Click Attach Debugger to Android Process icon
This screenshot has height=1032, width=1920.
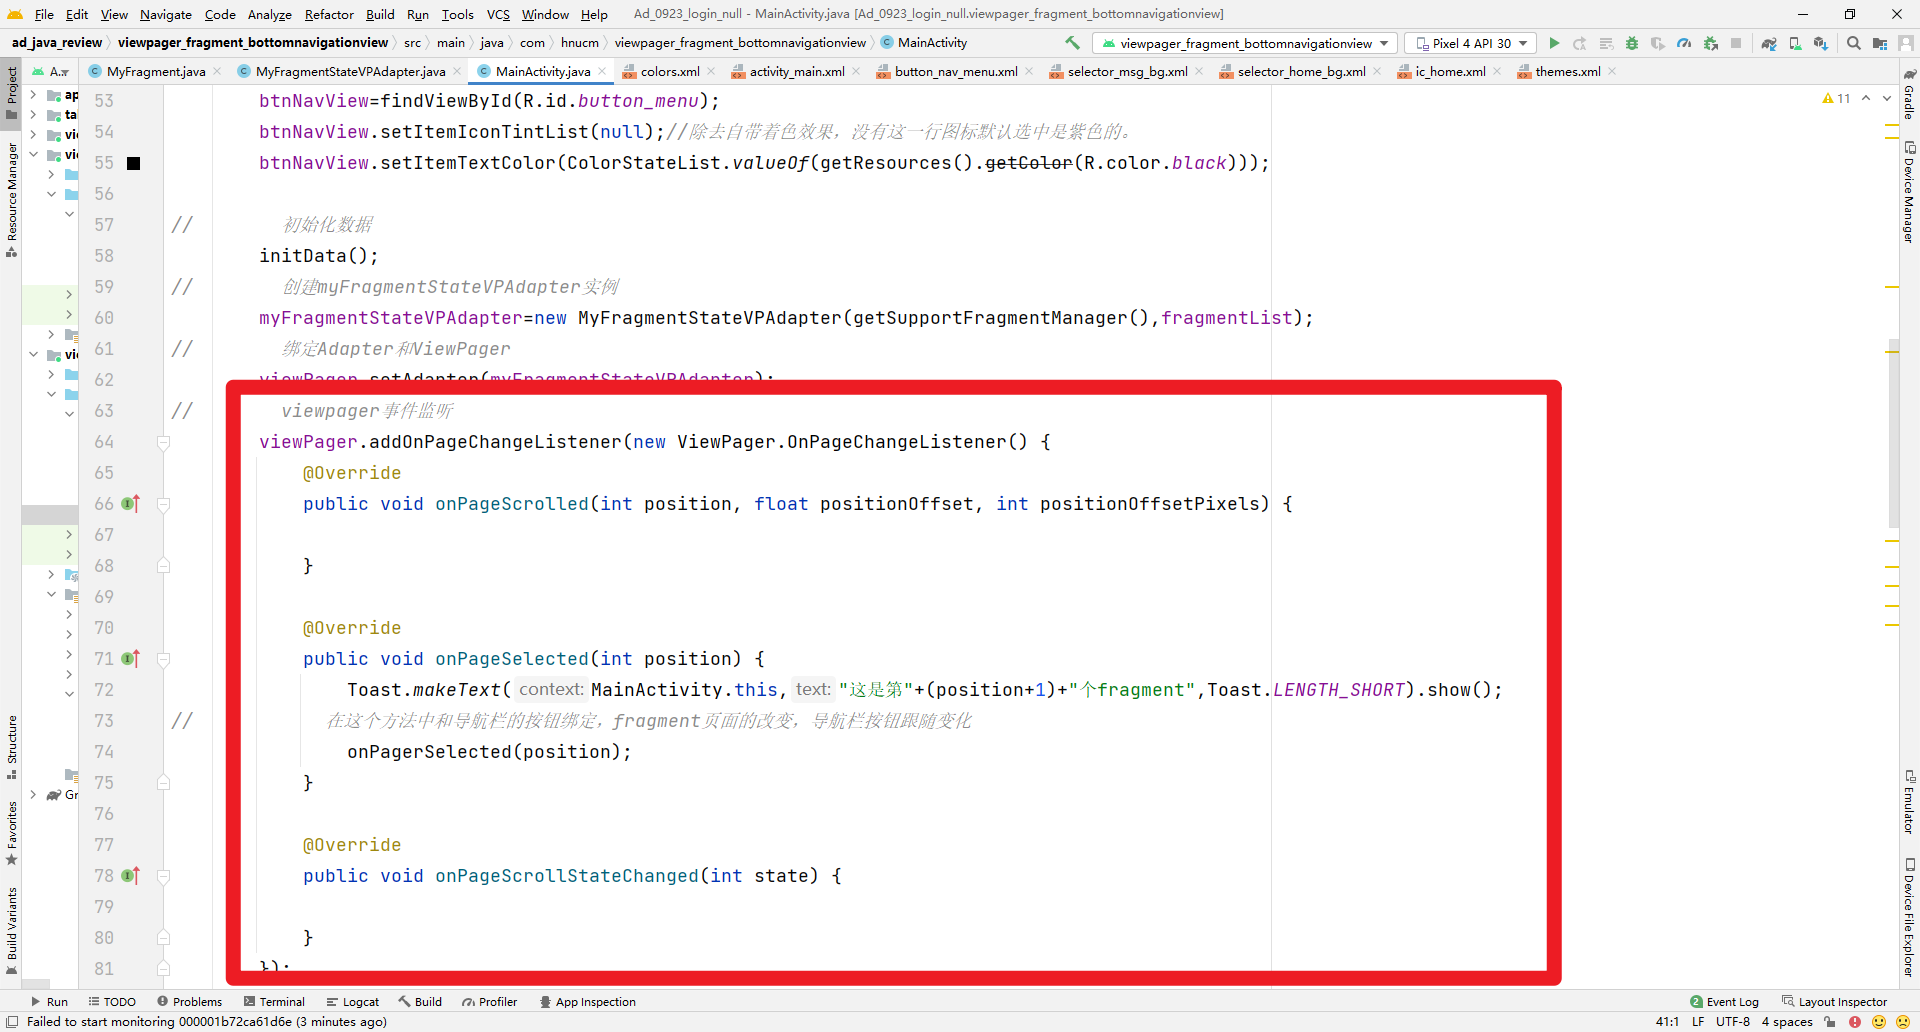pos(1711,43)
